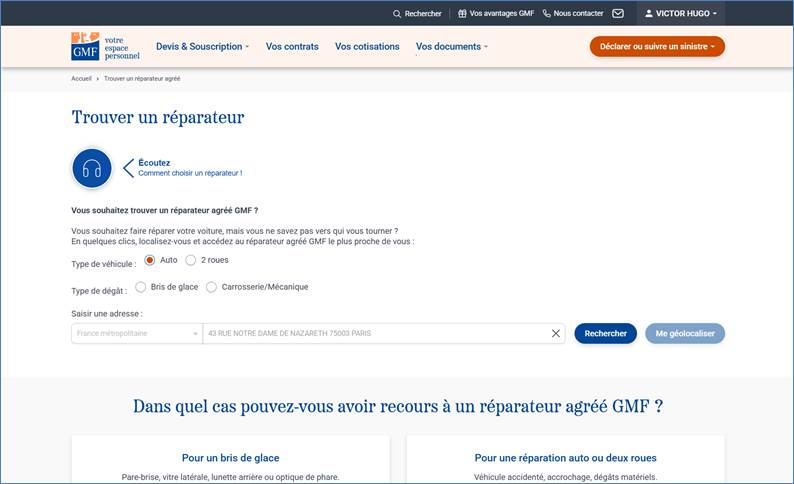Expand the Vos documents menu
794x484 pixels.
pos(451,46)
